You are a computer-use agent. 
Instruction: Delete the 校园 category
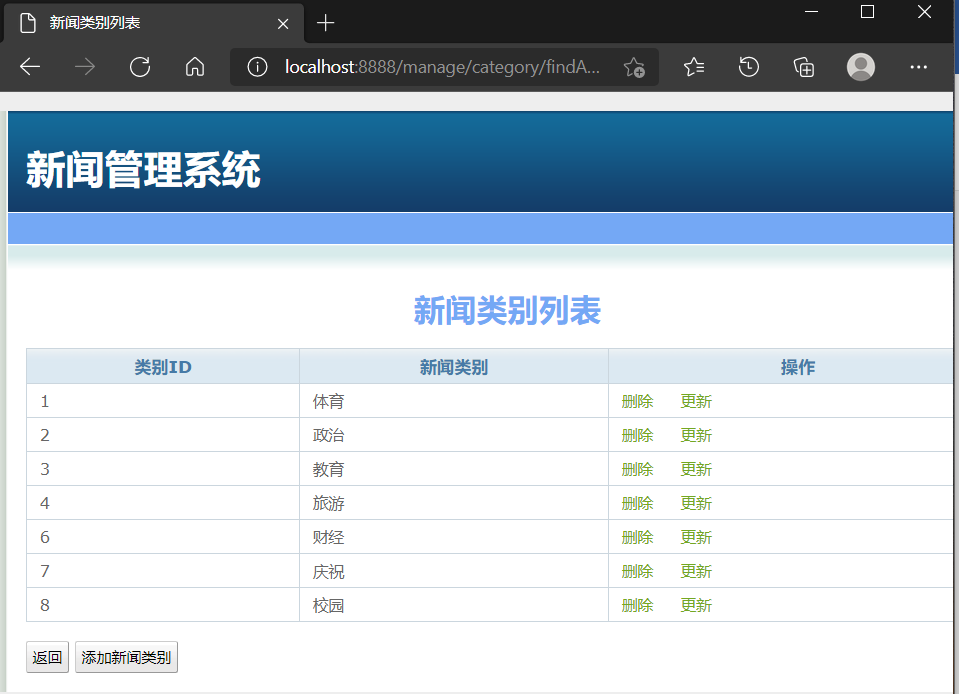click(637, 605)
